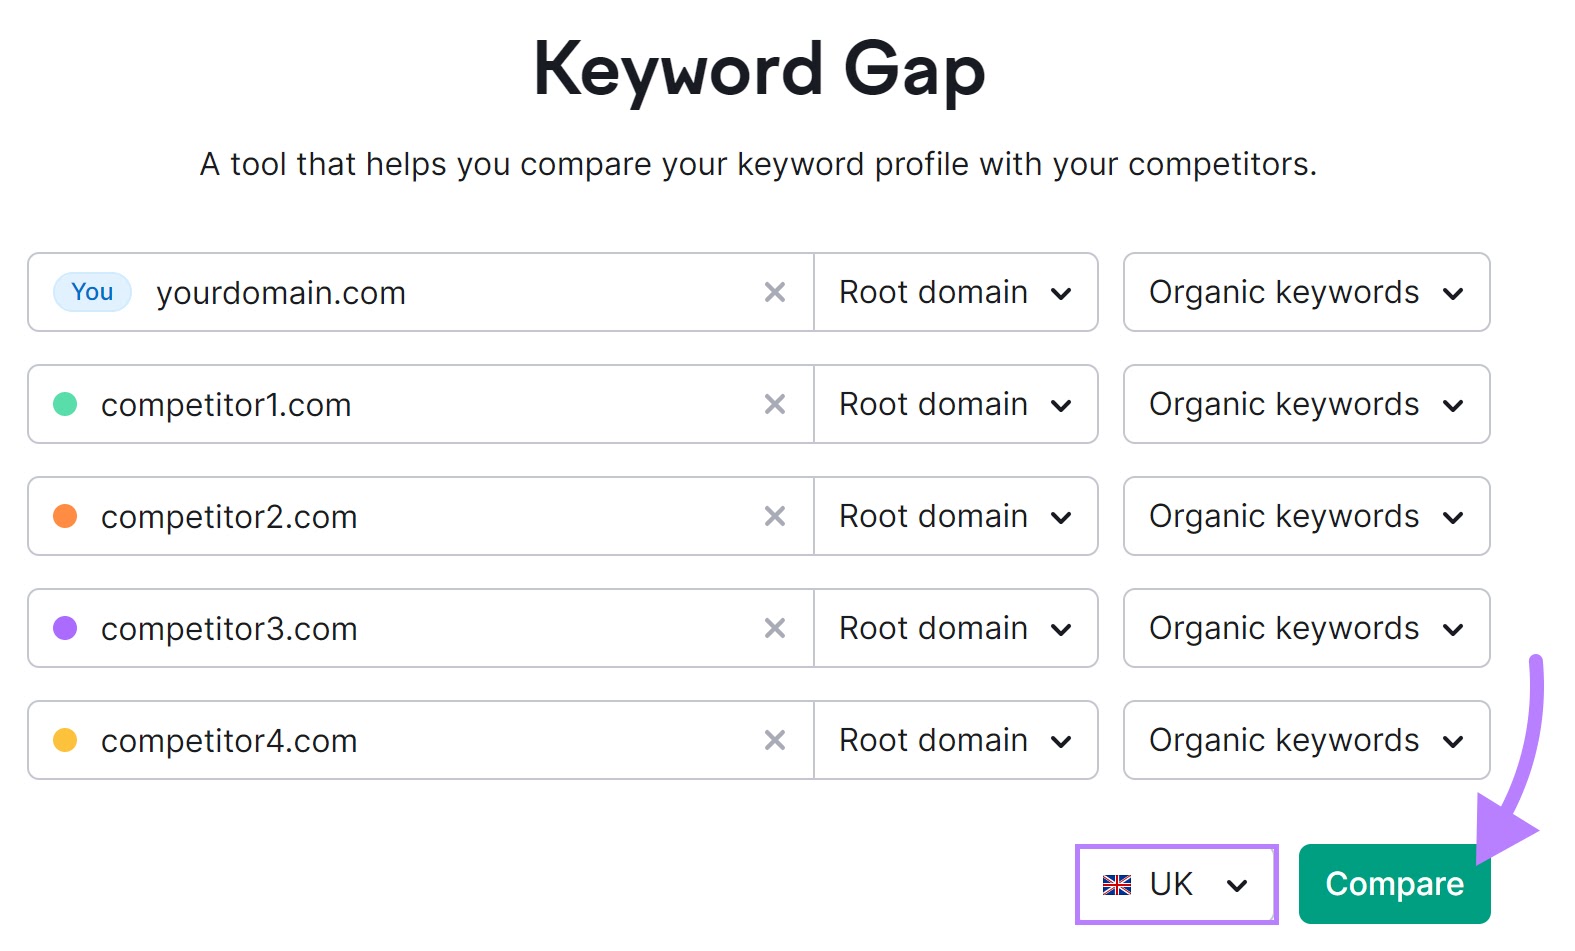Image resolution: width=1575 pixels, height=951 pixels.
Task: Open the Organic keywords dropdown for yourdomain.com
Action: [x=1304, y=292]
